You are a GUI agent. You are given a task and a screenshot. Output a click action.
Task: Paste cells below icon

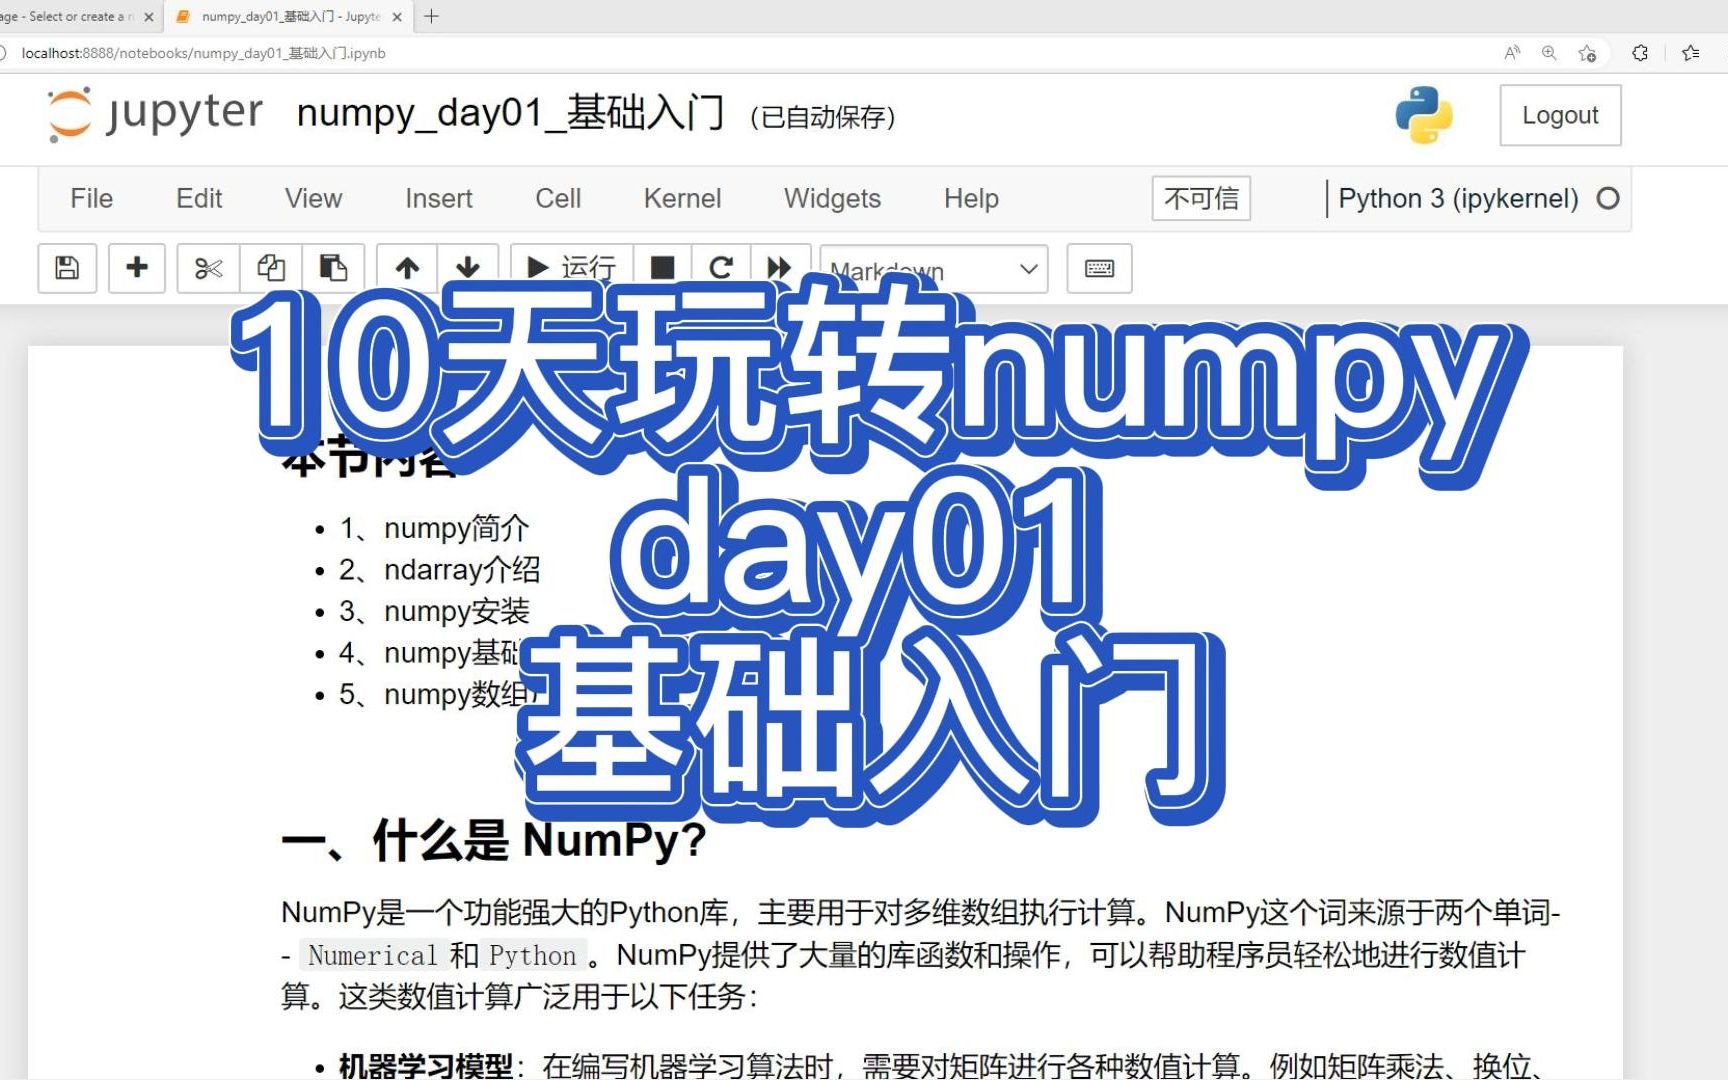pos(333,268)
